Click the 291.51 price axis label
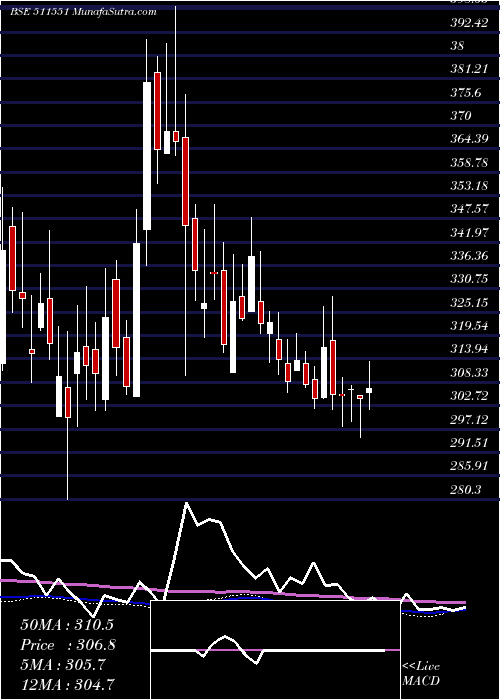 click(469, 442)
